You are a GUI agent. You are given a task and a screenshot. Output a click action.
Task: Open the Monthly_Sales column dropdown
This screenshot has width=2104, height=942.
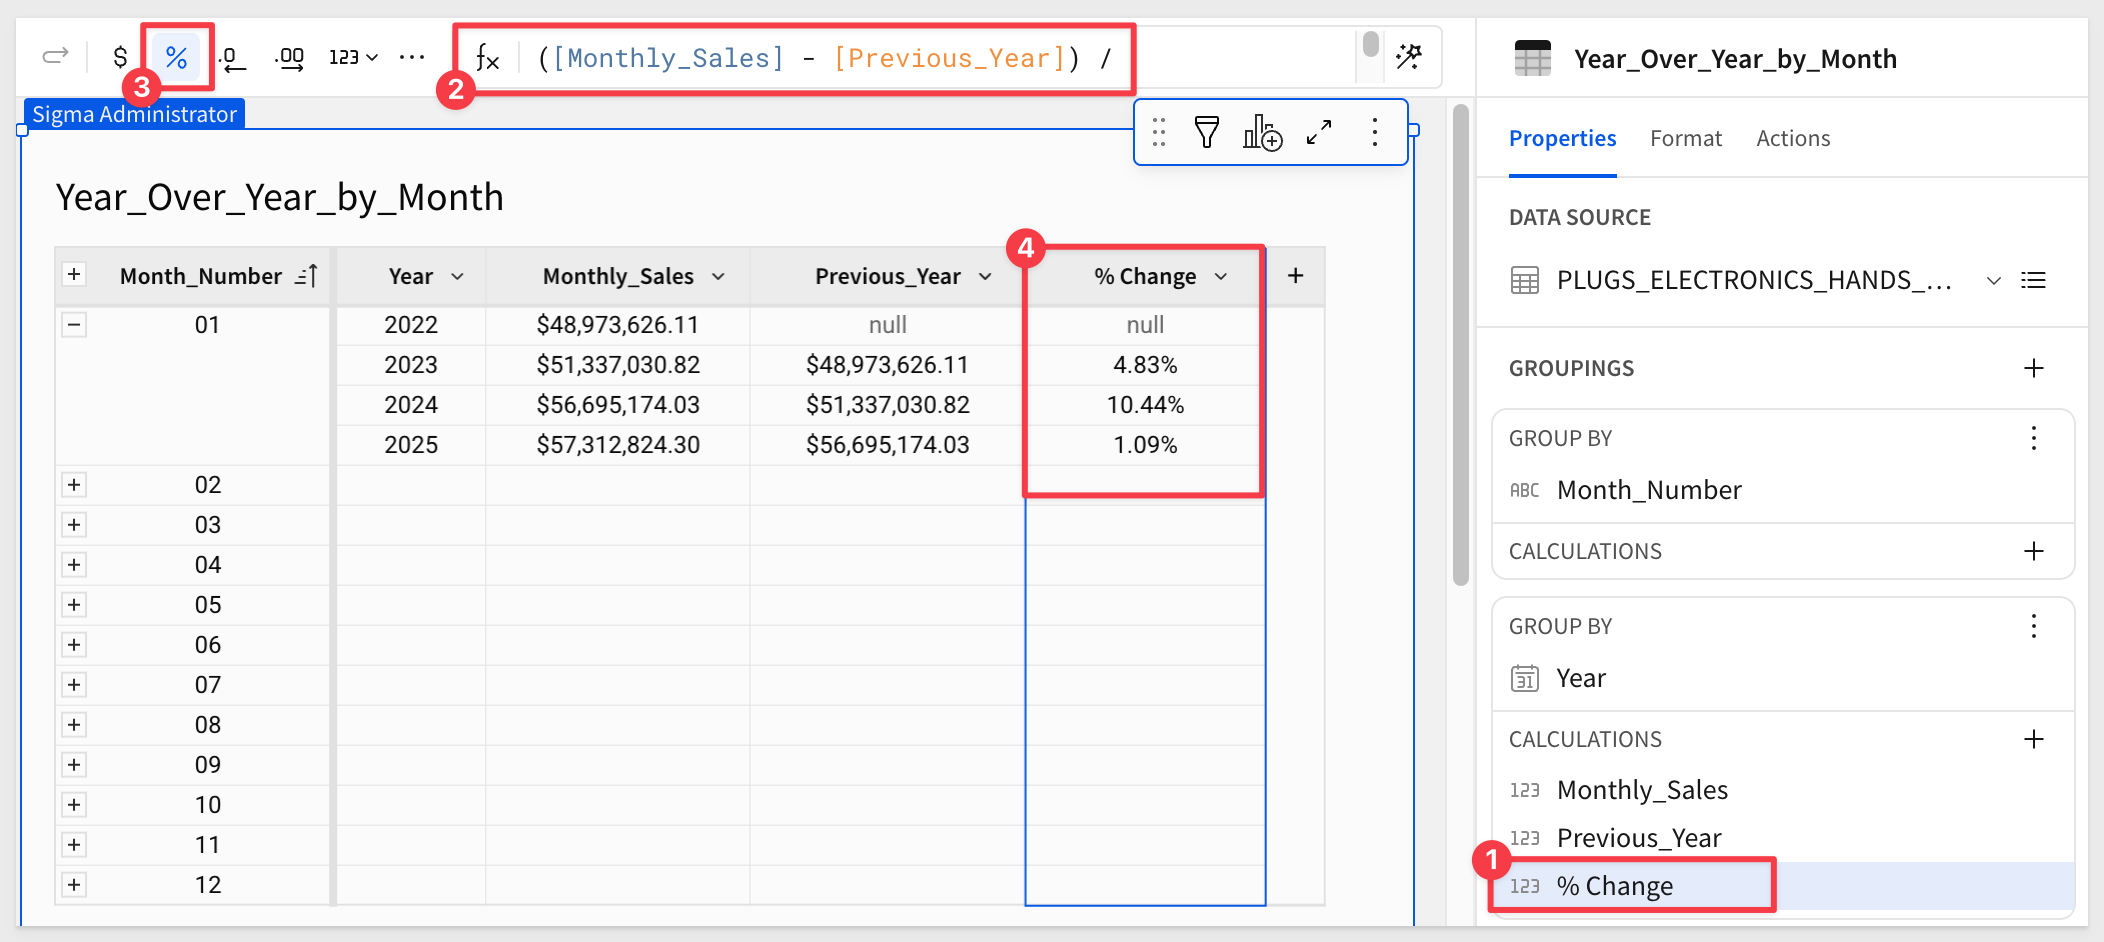[x=718, y=277]
